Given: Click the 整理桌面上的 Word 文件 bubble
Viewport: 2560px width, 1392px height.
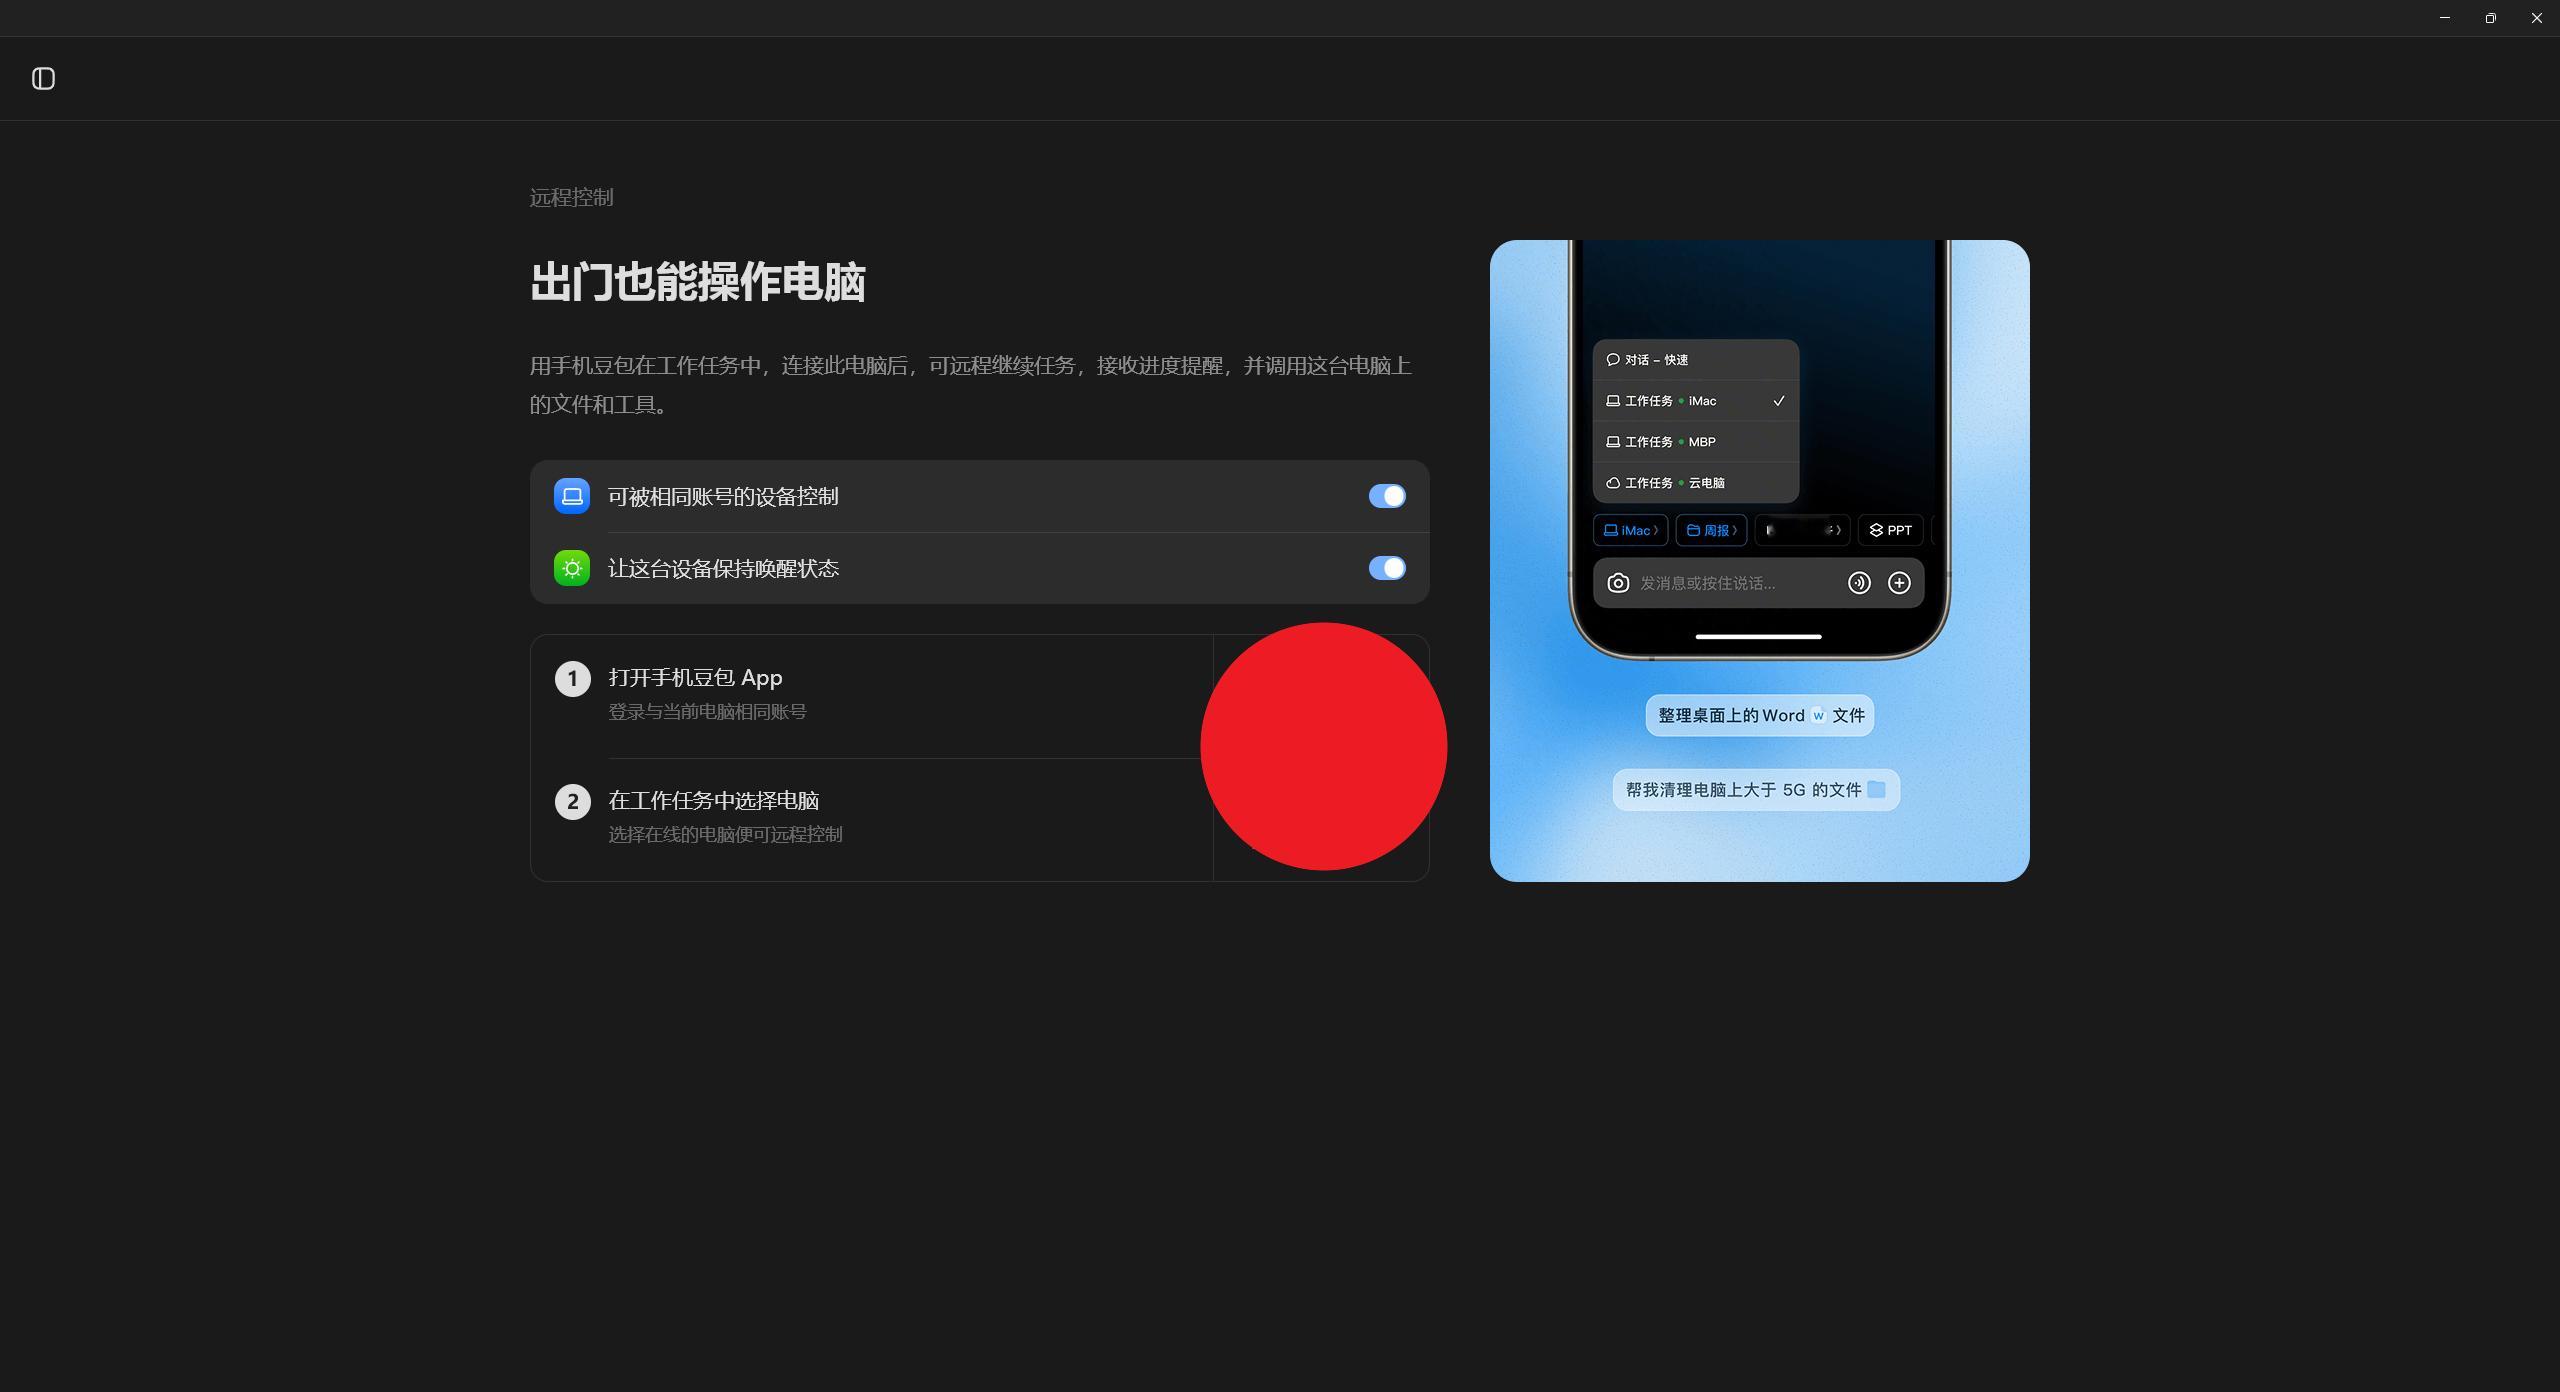Looking at the screenshot, I should tap(1760, 716).
